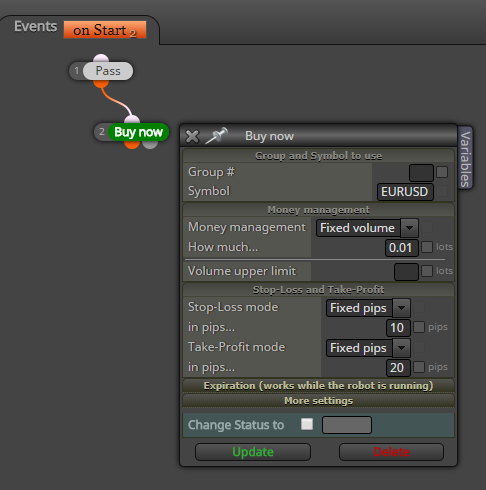486x490 pixels.
Task: Click the Volume upper limit field
Action: [406, 272]
